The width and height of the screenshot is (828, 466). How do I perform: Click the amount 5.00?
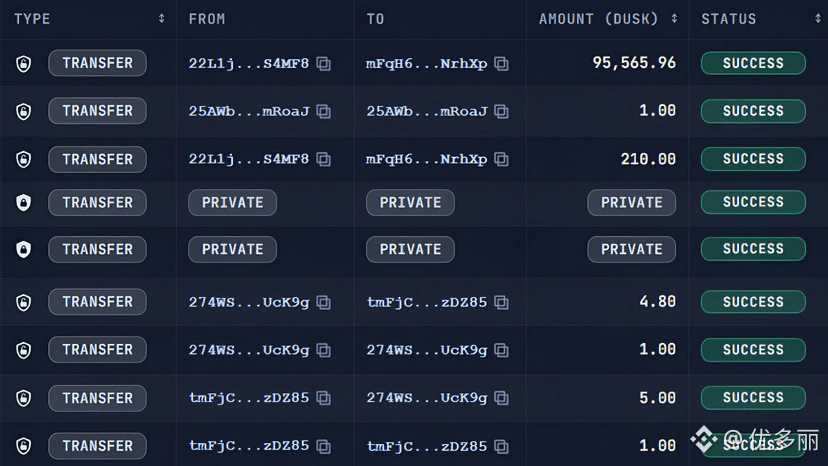(x=657, y=398)
